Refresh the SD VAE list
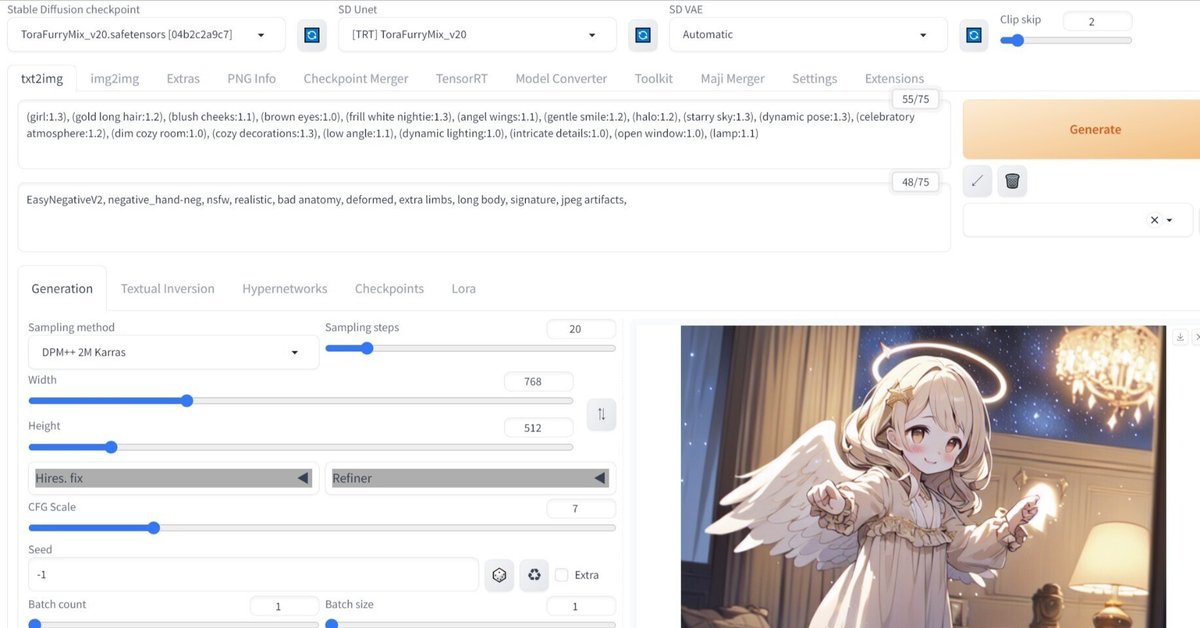Image resolution: width=1200 pixels, height=628 pixels. (x=971, y=34)
